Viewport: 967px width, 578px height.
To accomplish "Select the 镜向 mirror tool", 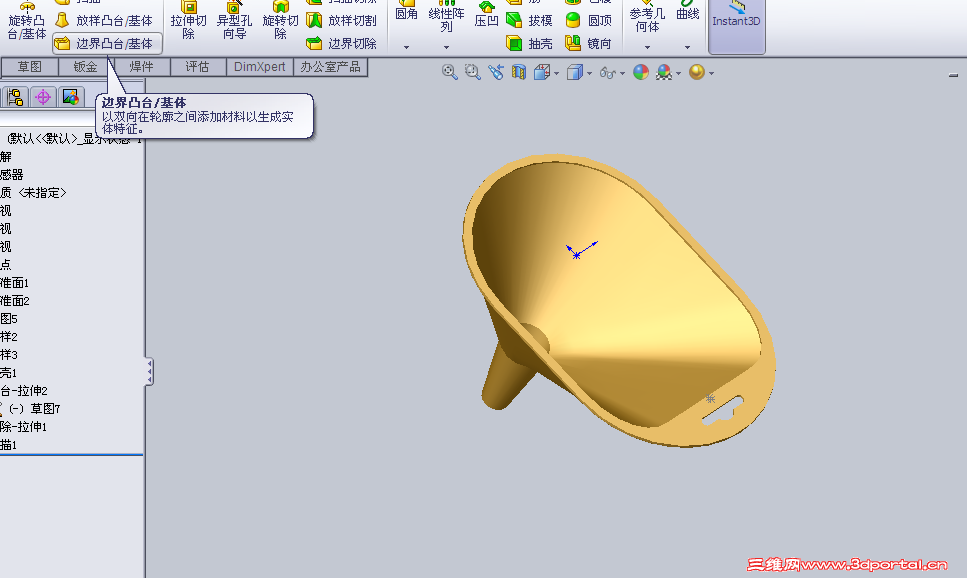I will 589,43.
